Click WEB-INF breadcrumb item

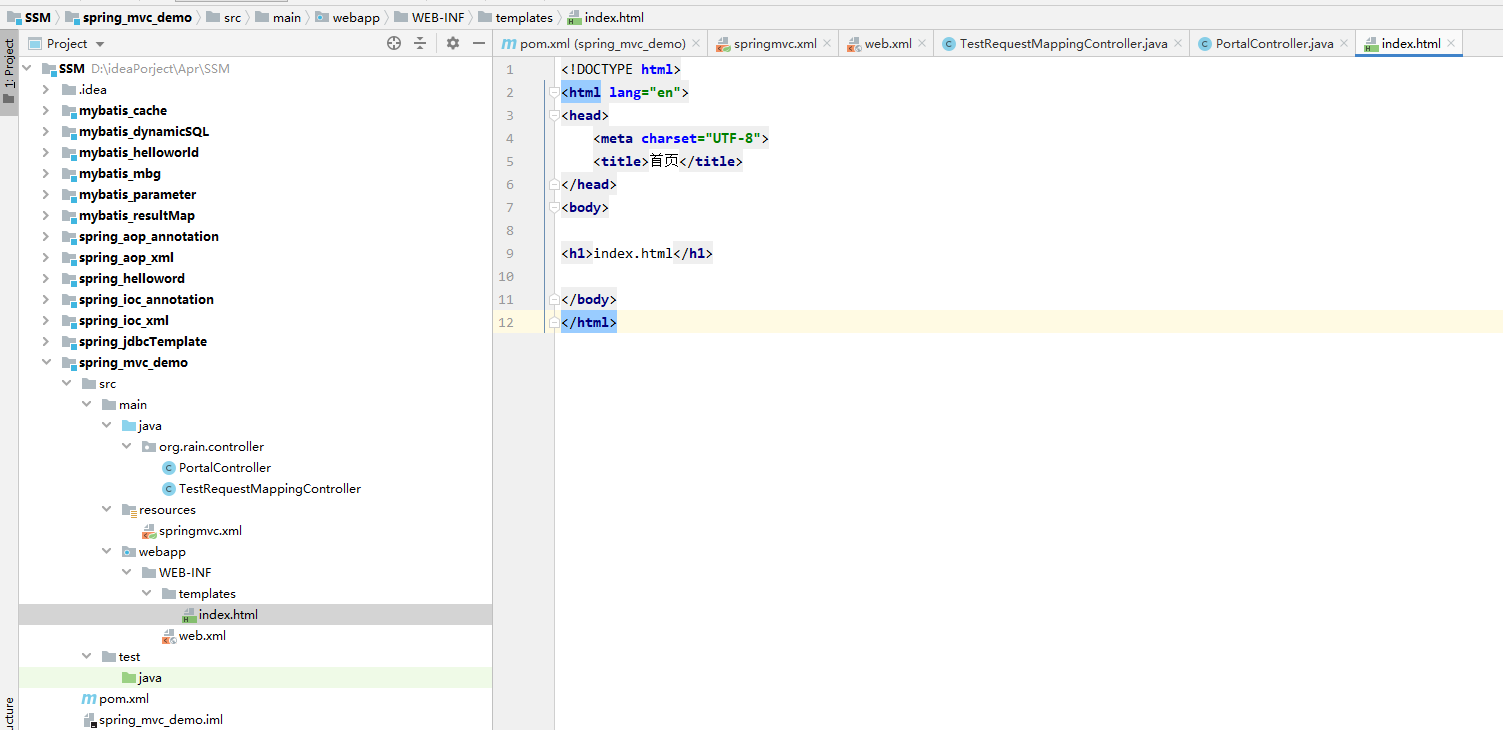tap(430, 17)
